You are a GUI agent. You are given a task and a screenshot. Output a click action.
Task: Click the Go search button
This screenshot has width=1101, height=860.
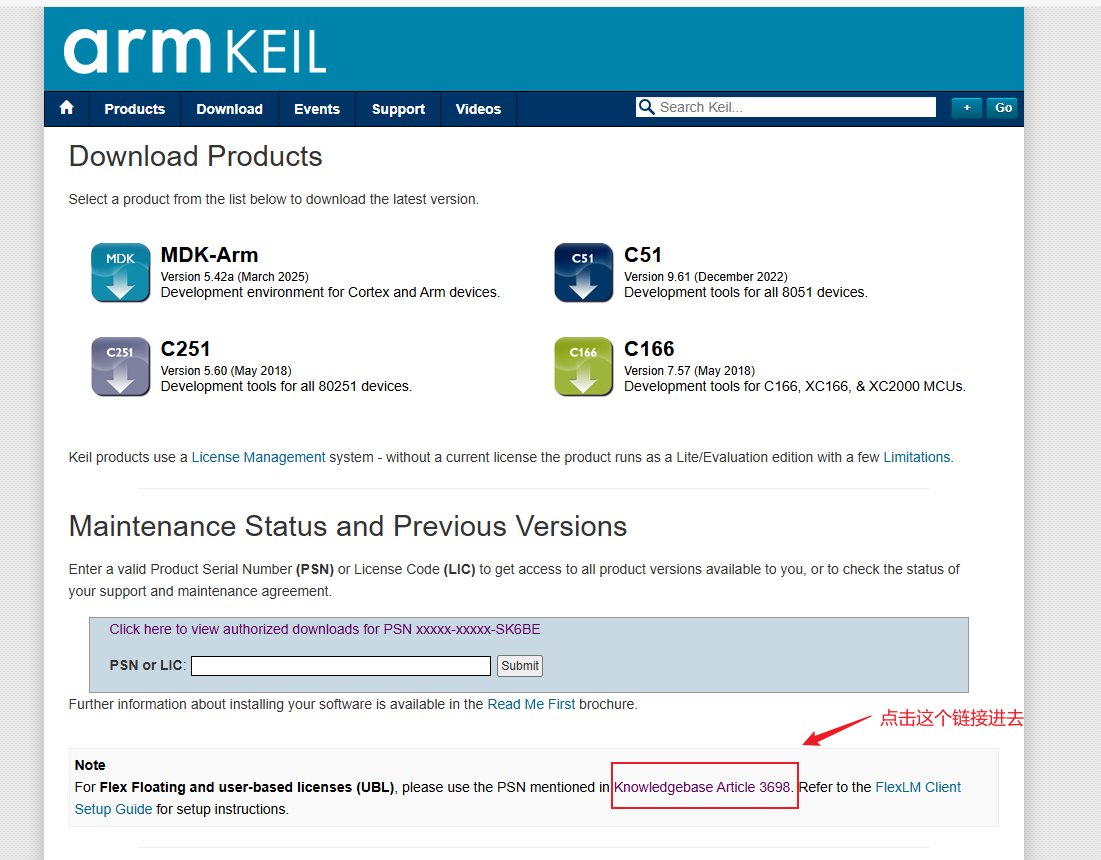(1003, 107)
